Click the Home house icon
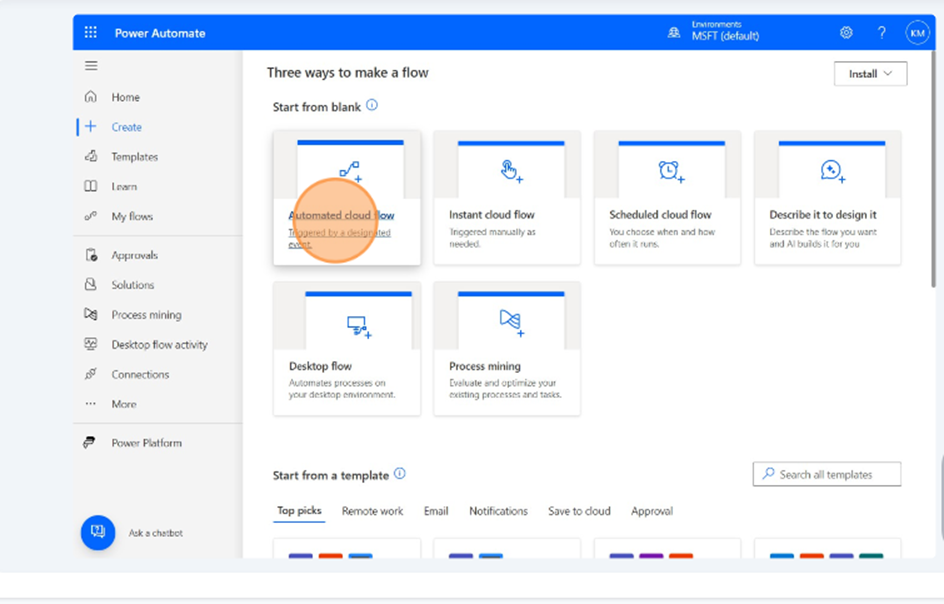 point(90,96)
